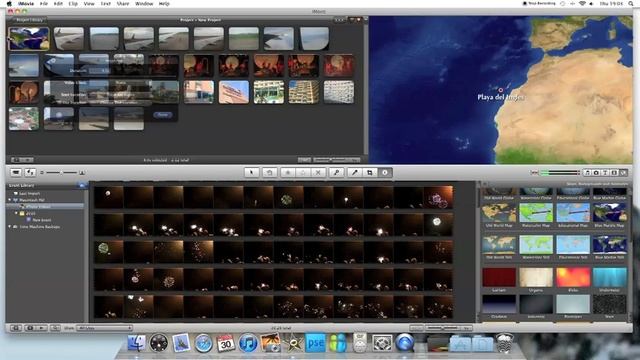Select the Organic beige background
640x360 pixels.
pos(536,277)
